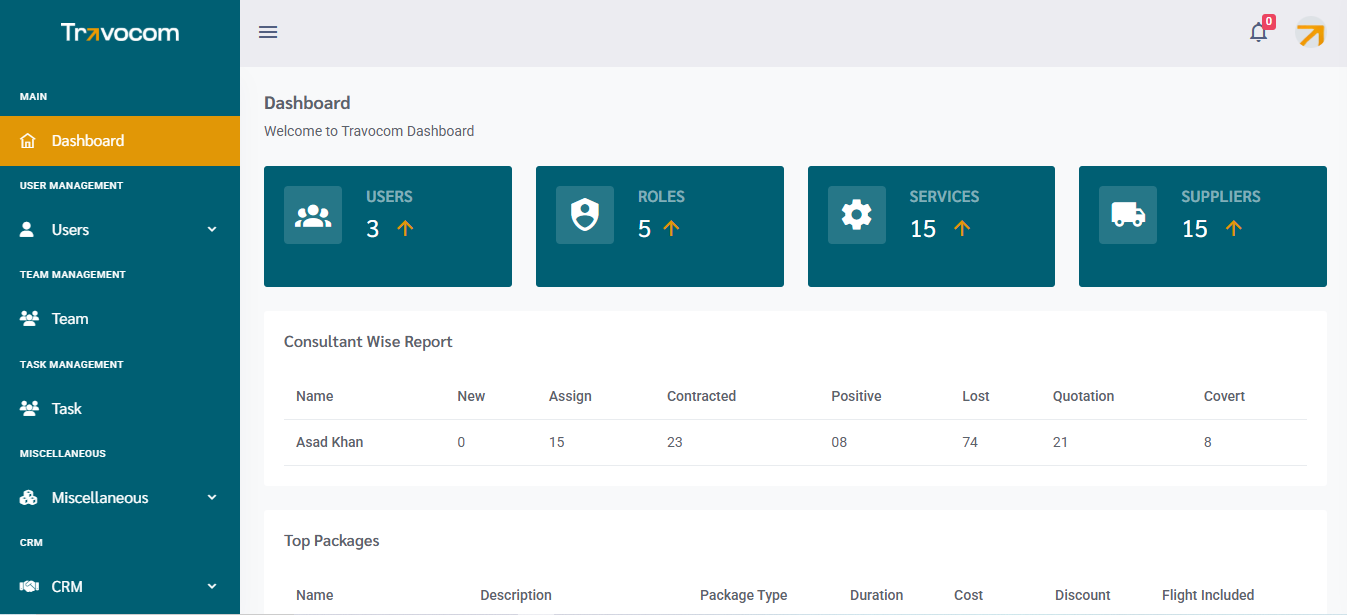Click the notification badge showing 0
The width and height of the screenshot is (1347, 615).
click(x=1268, y=19)
